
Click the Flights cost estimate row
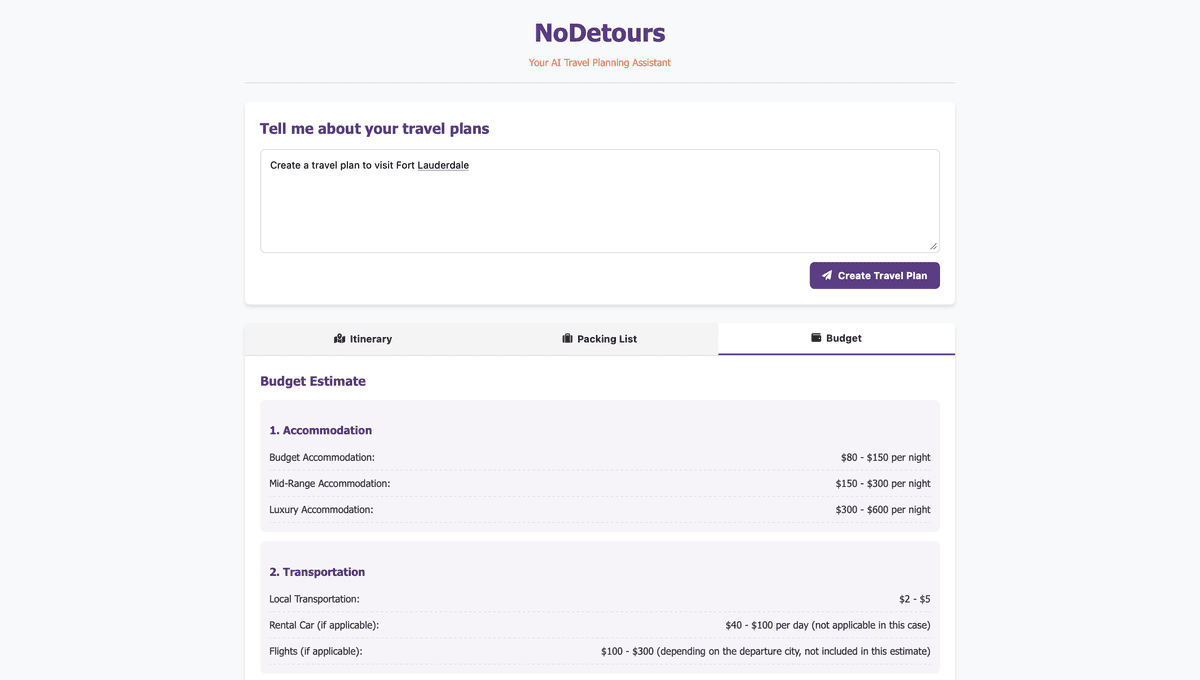tap(599, 650)
